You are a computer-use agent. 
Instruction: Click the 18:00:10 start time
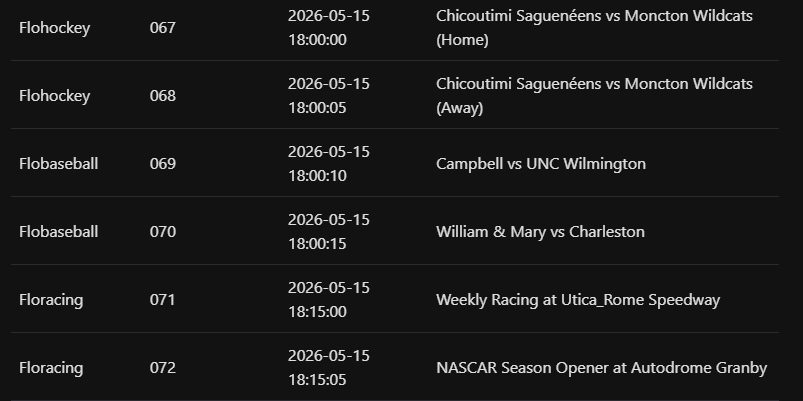[318, 176]
